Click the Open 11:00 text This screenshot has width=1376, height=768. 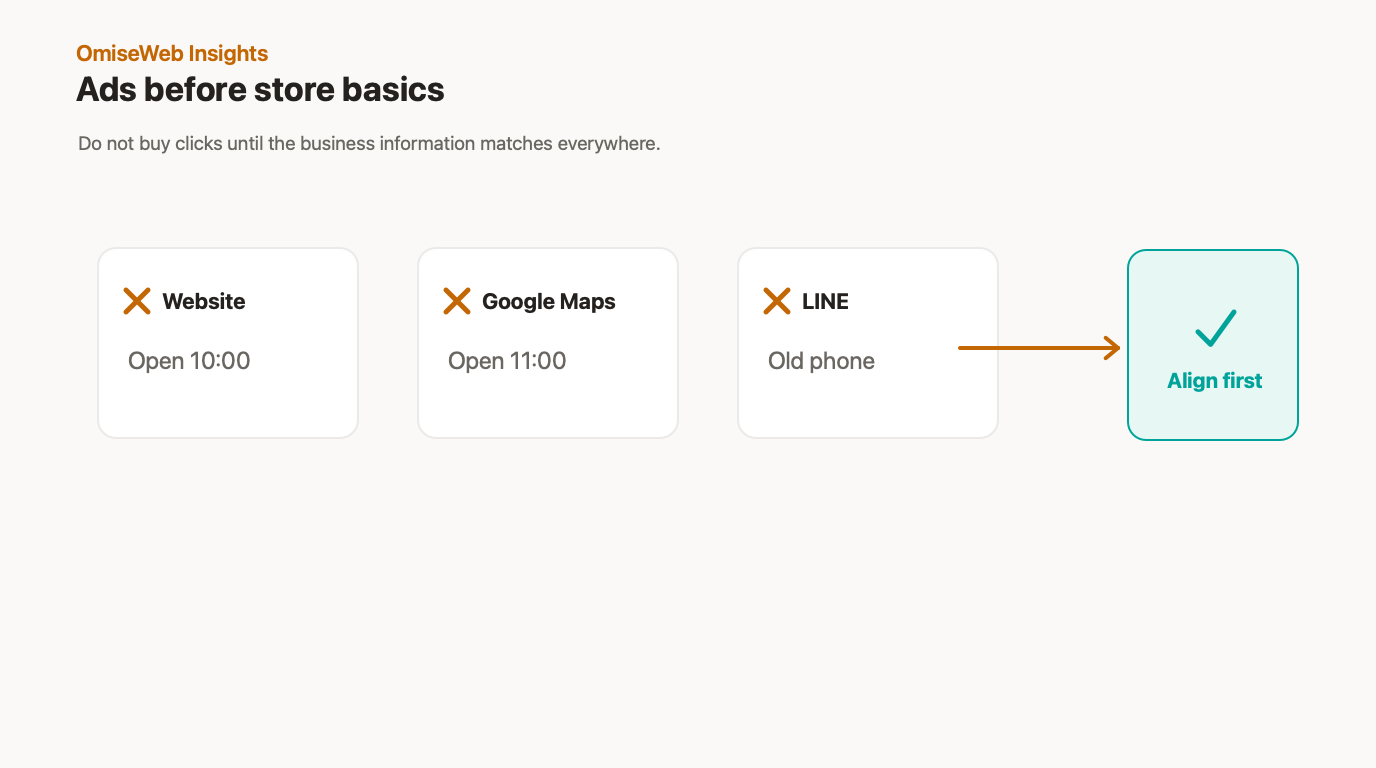[507, 361]
